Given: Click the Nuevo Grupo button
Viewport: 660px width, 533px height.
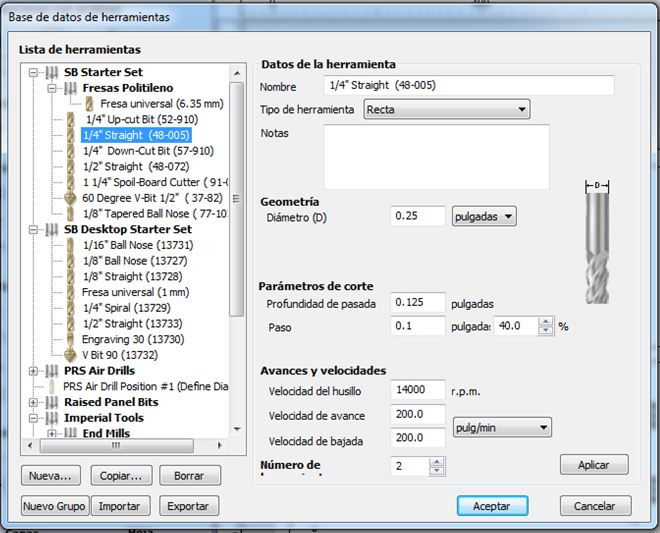Looking at the screenshot, I should 55,506.
